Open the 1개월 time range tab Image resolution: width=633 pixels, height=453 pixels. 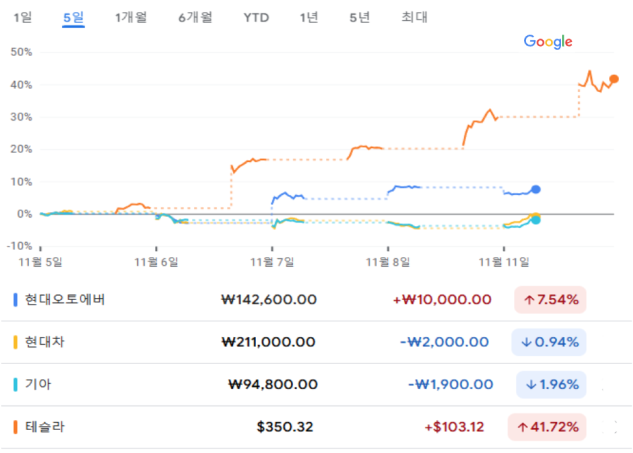click(x=131, y=17)
